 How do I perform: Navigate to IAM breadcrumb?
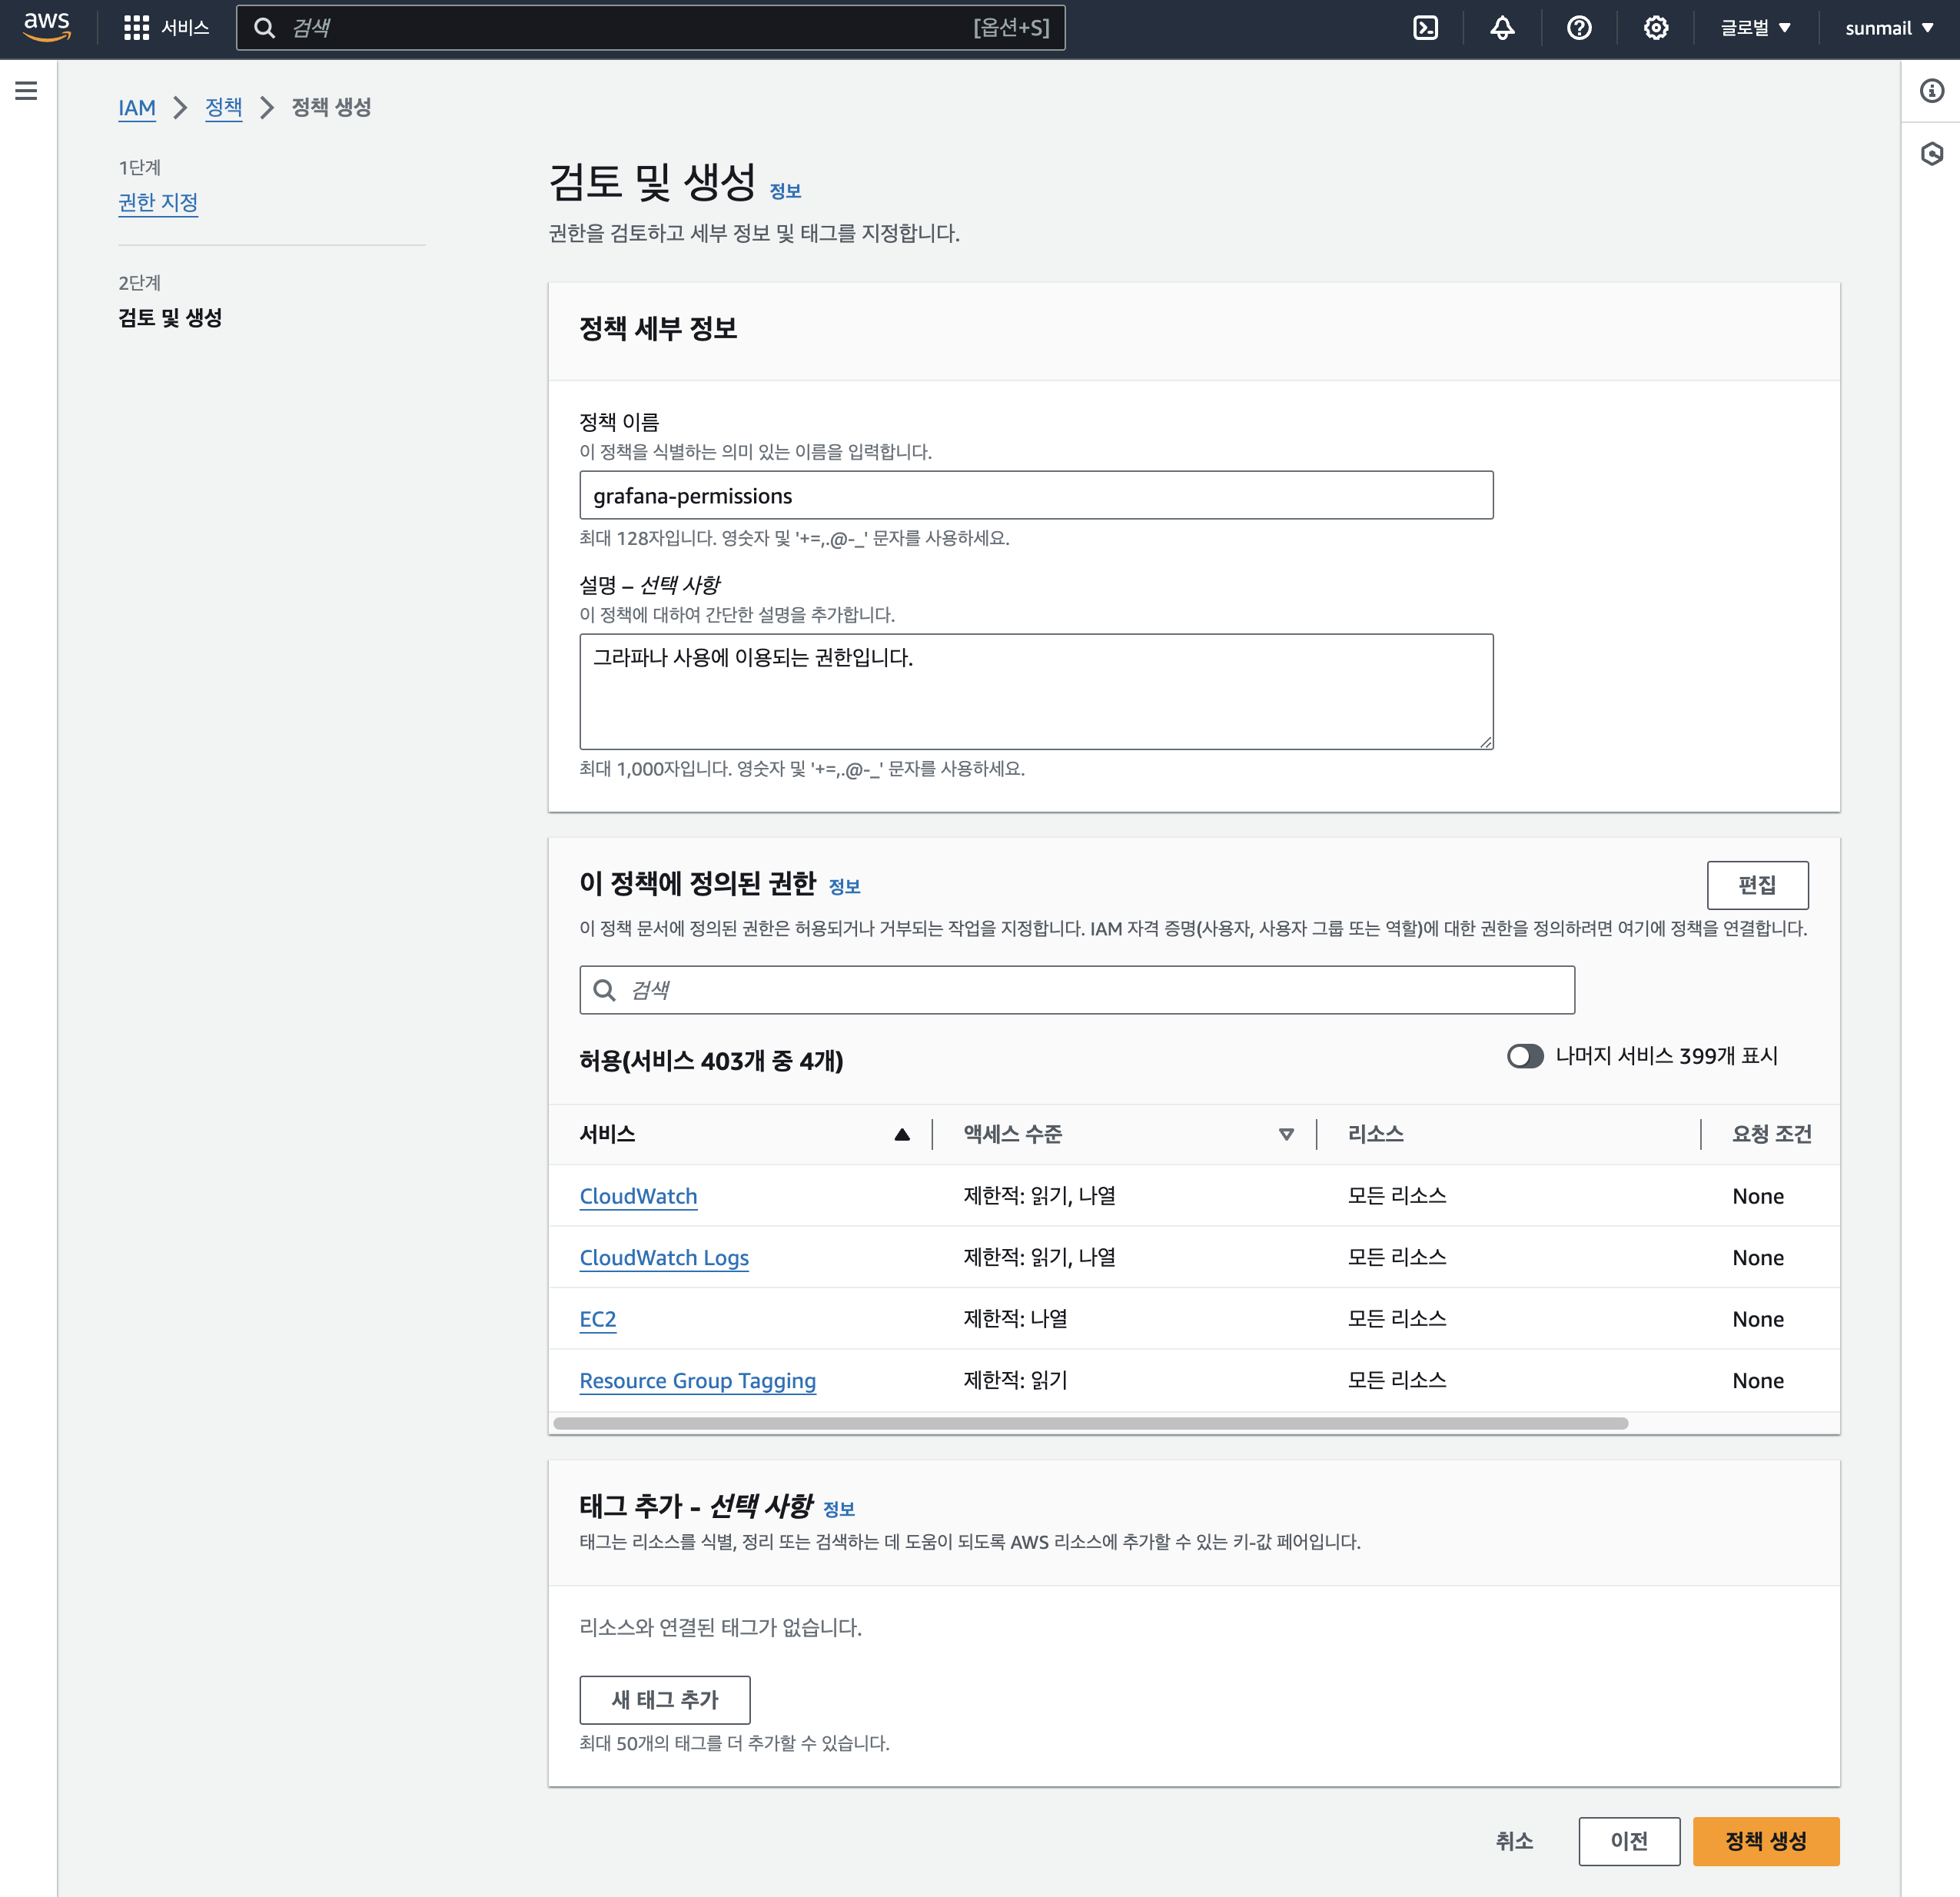coord(137,107)
